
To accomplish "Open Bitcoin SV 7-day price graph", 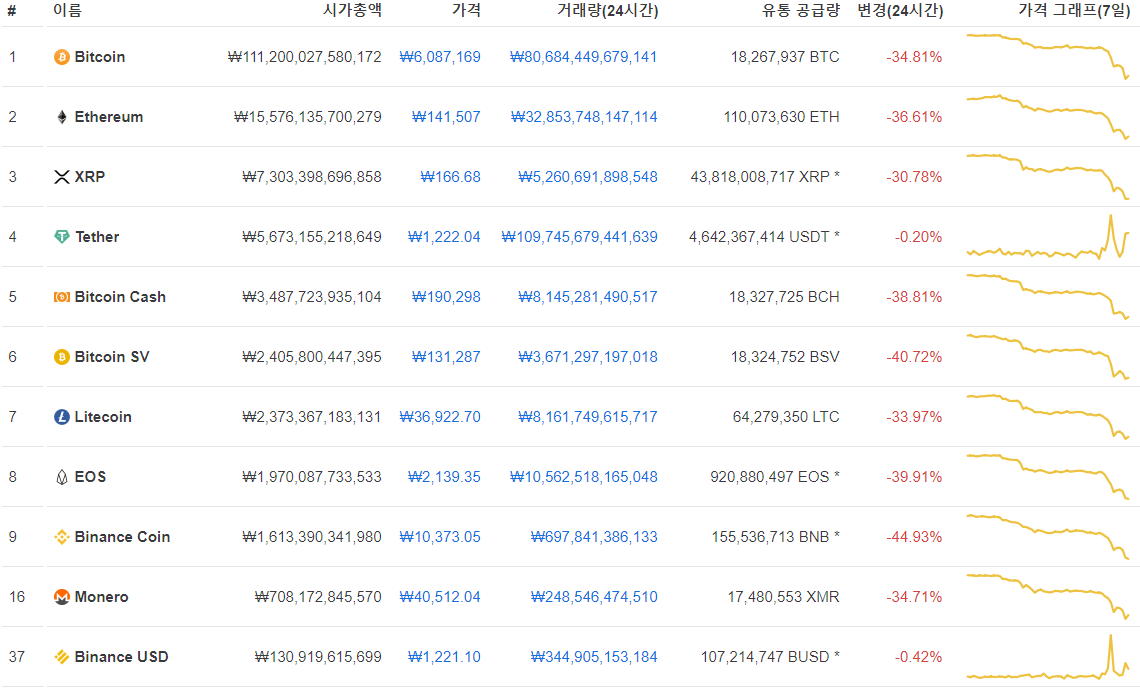I will coord(1048,356).
